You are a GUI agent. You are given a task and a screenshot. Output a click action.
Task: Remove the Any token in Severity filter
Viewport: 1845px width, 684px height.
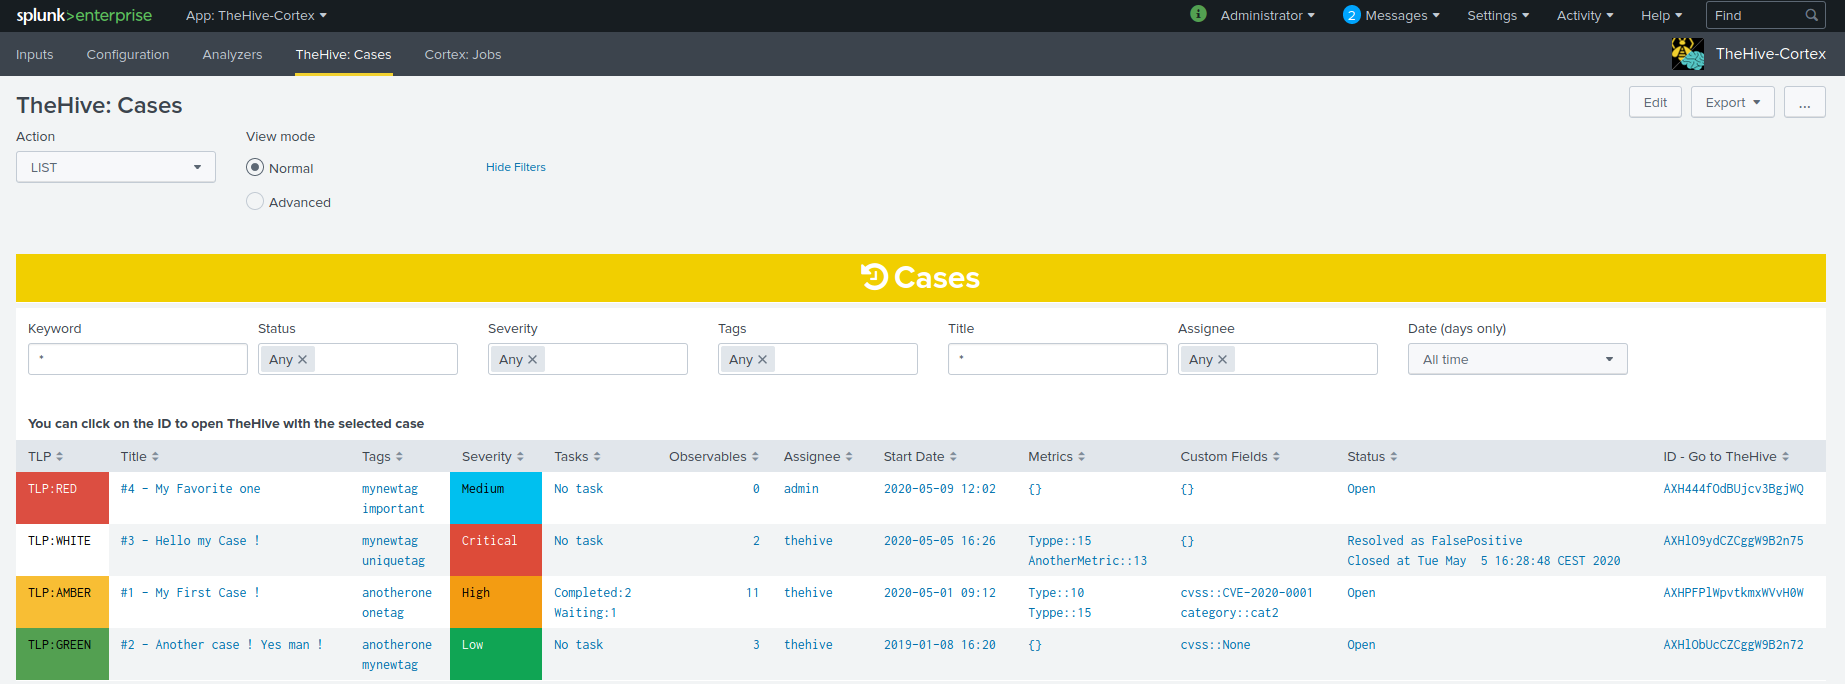[533, 359]
